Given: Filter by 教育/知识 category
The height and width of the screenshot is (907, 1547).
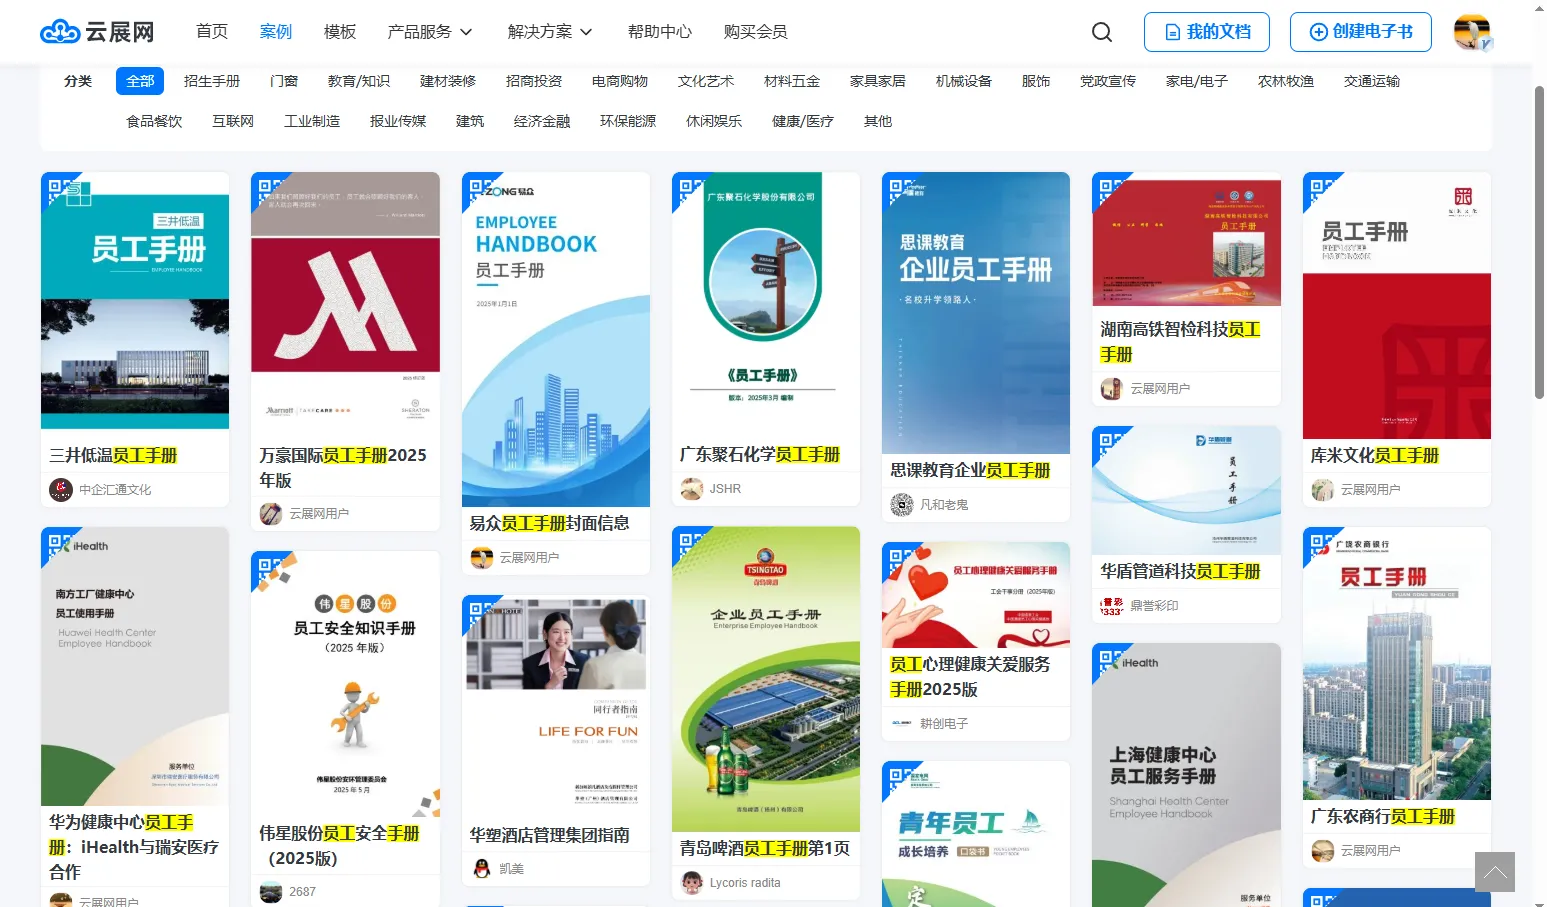Looking at the screenshot, I should [x=359, y=81].
